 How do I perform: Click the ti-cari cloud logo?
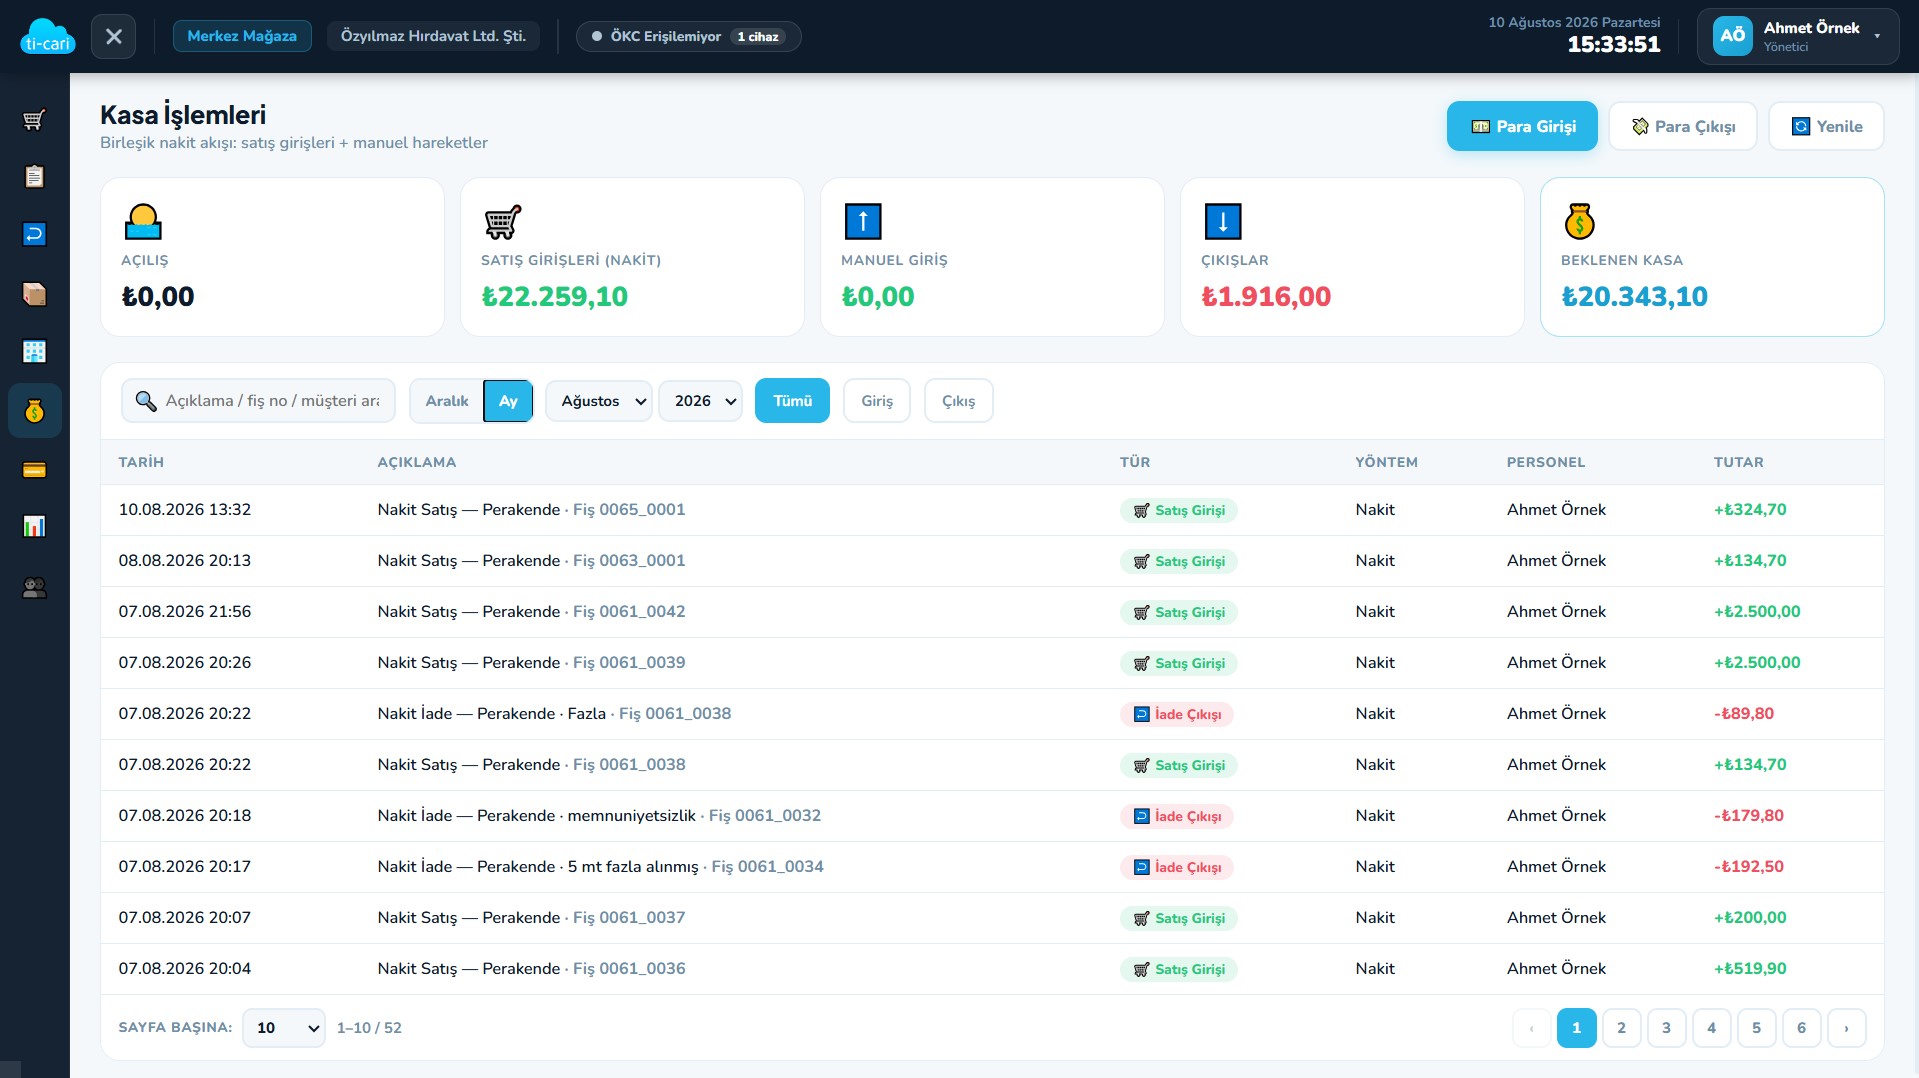pos(47,37)
